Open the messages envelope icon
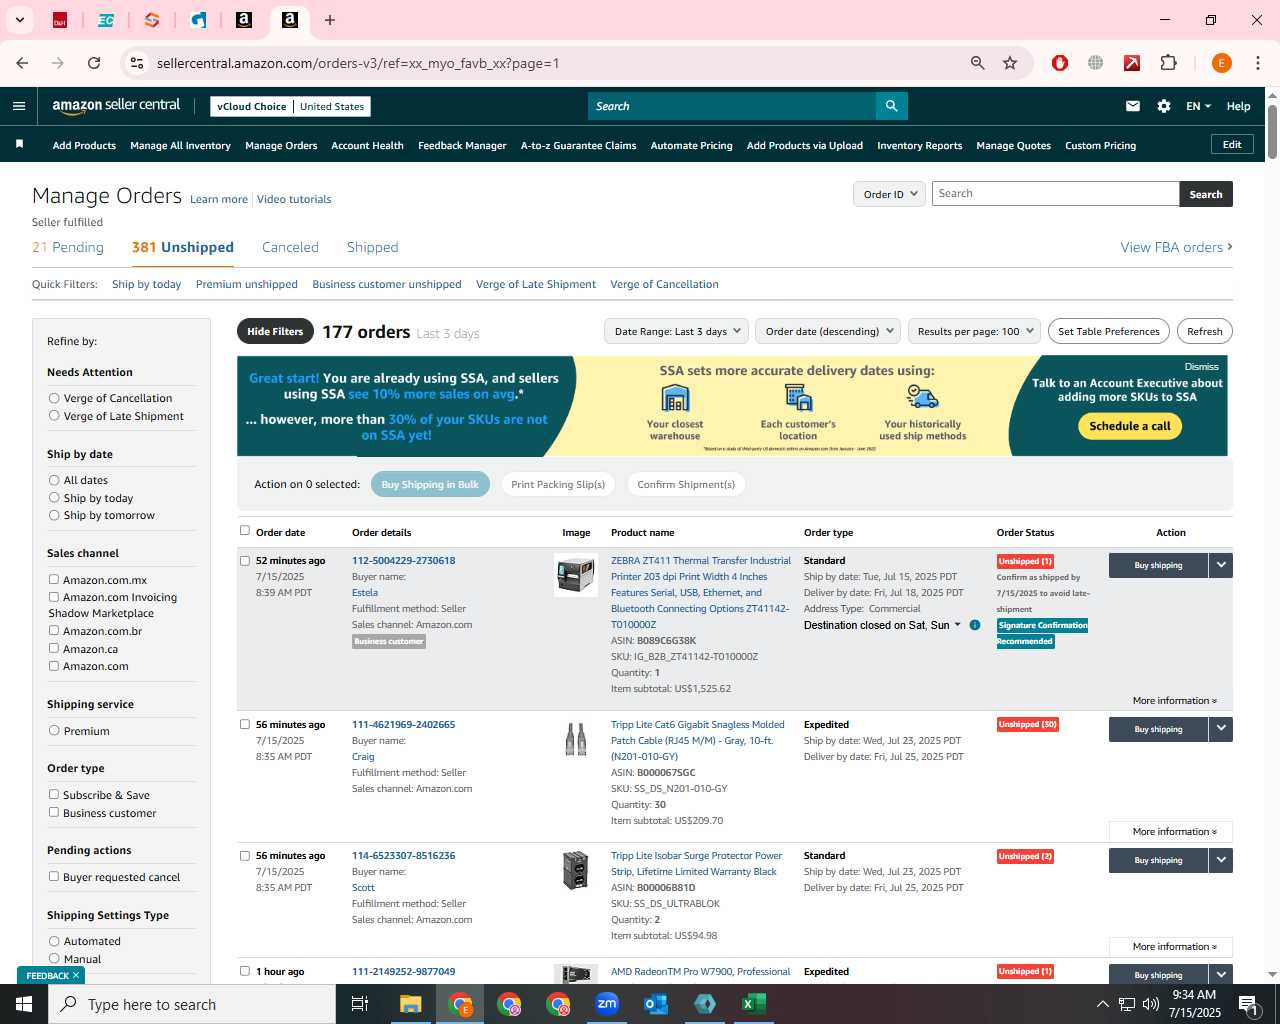The height and width of the screenshot is (1024, 1280). coord(1133,106)
